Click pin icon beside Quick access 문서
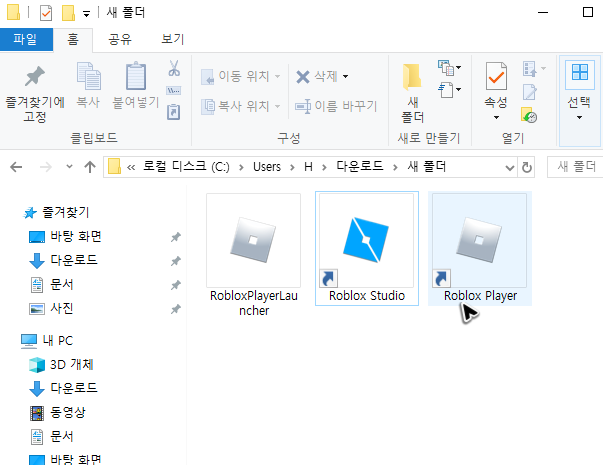The width and height of the screenshot is (603, 465). point(175,285)
